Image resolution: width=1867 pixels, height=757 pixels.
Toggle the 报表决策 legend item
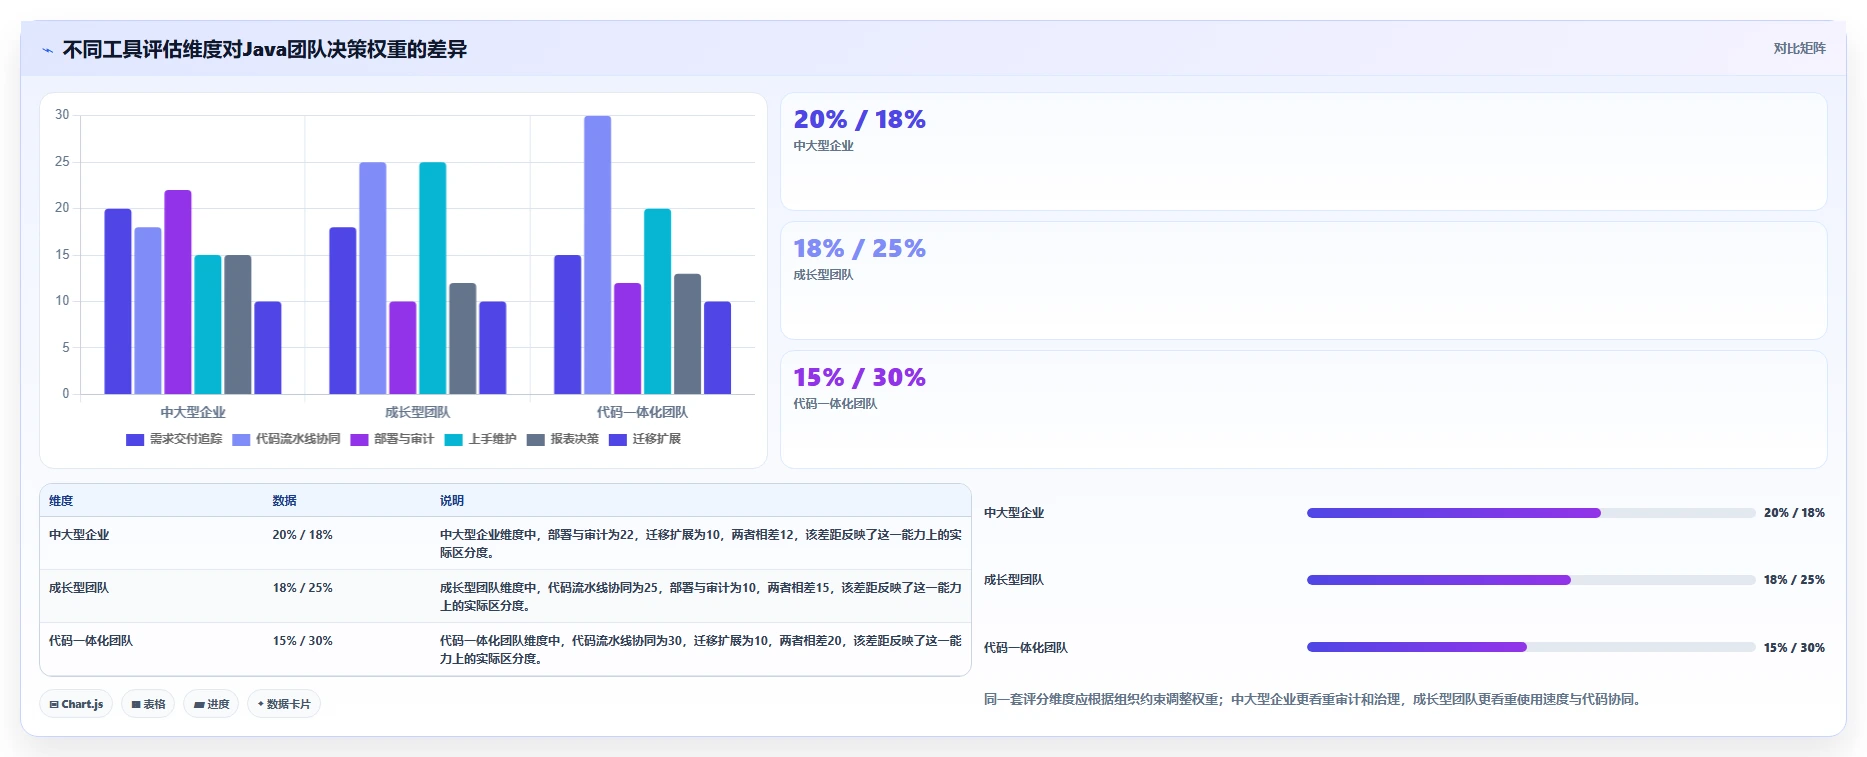(x=563, y=439)
